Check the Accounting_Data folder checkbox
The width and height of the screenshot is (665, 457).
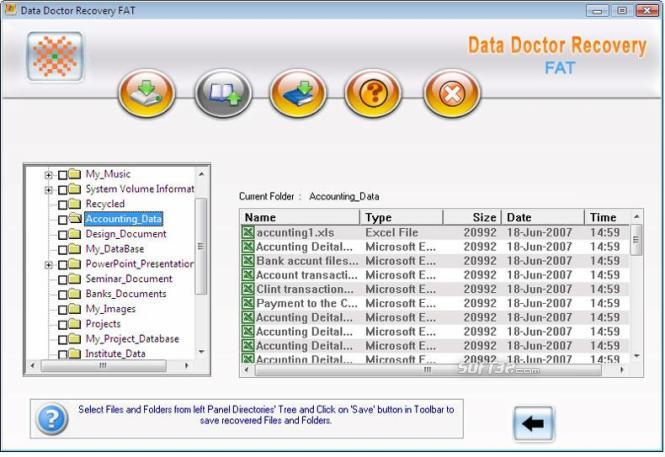coord(62,220)
